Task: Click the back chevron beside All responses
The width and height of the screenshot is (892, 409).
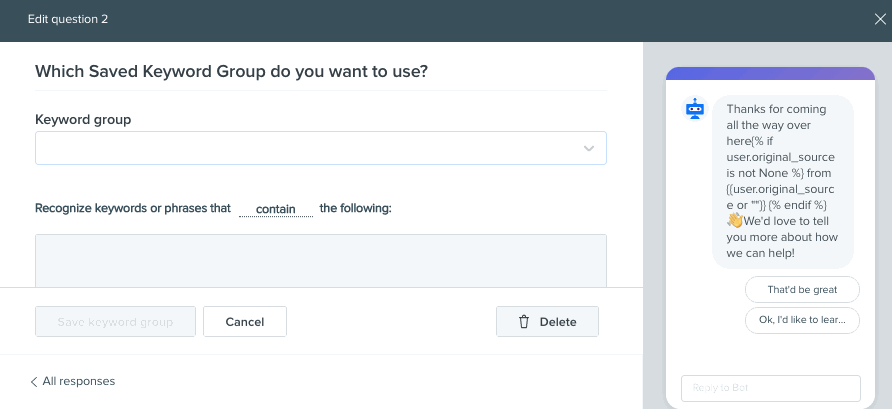Action: point(34,382)
